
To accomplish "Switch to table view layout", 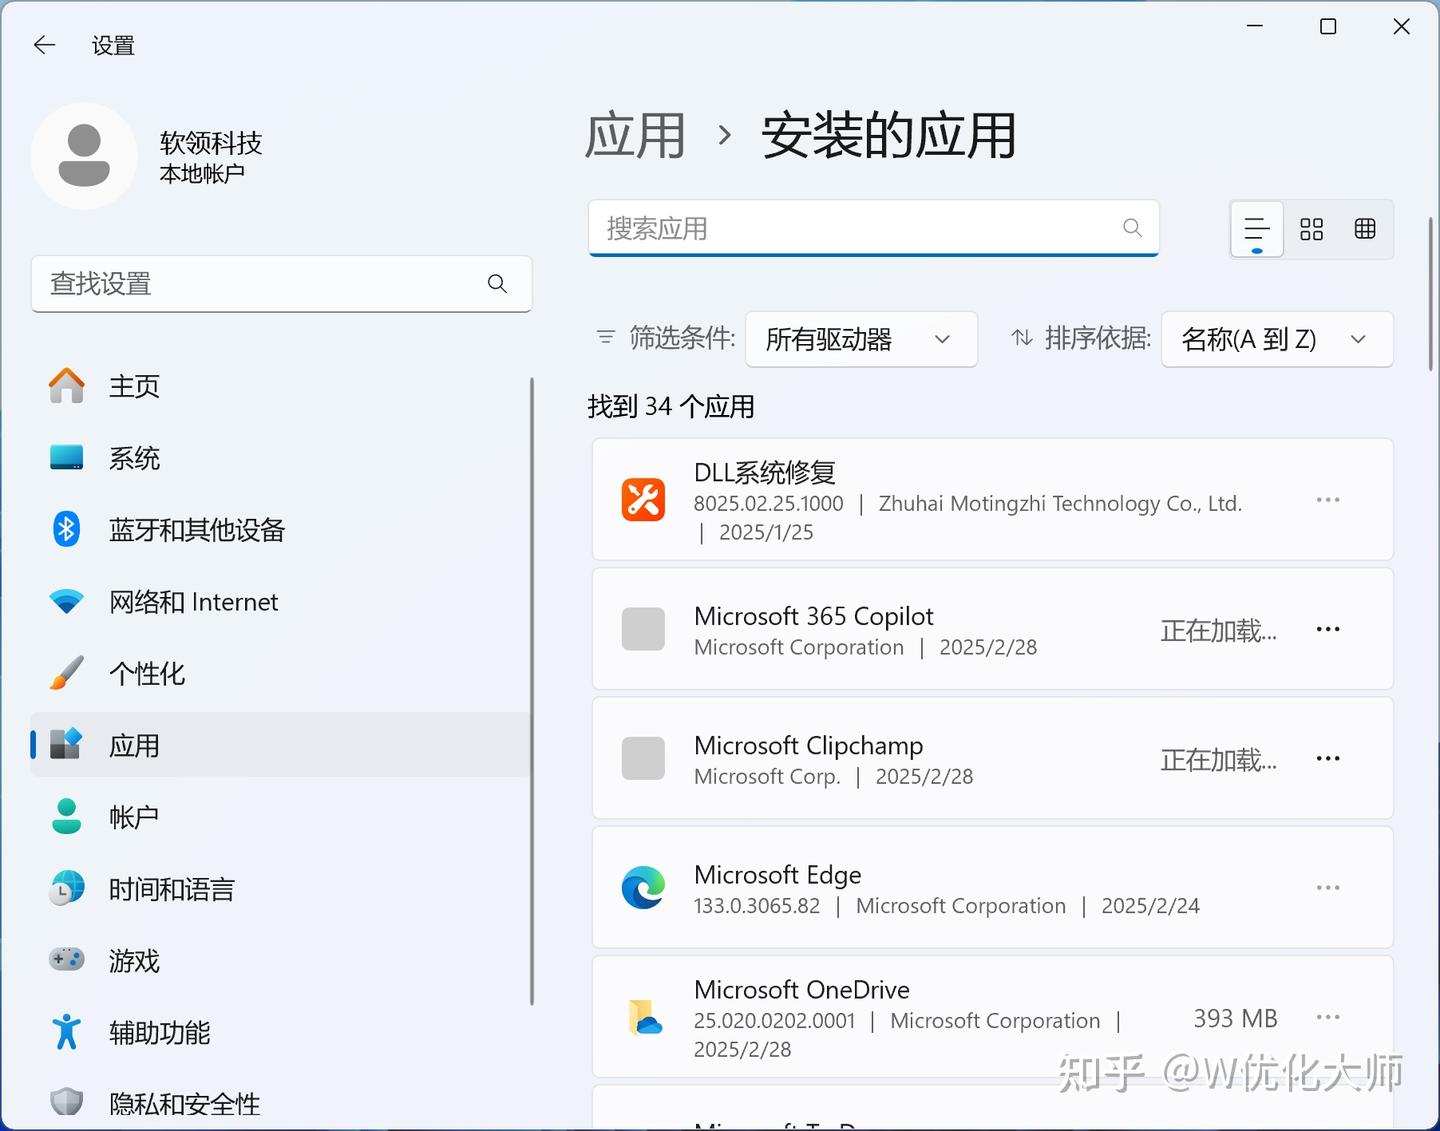I will (x=1365, y=229).
